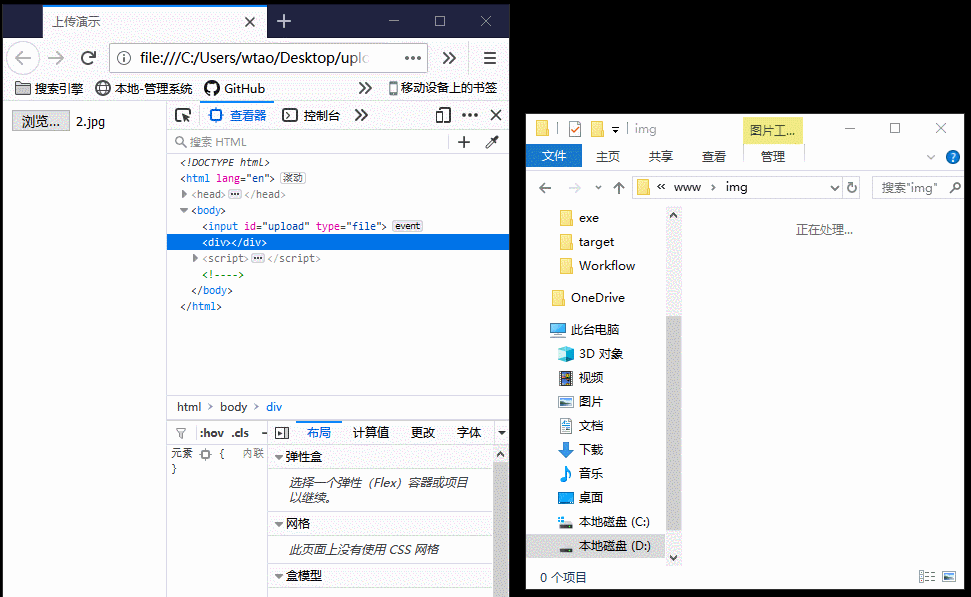971x597 pixels.
Task: Open the 搜索引擎 bookmark folder
Action: point(49,88)
